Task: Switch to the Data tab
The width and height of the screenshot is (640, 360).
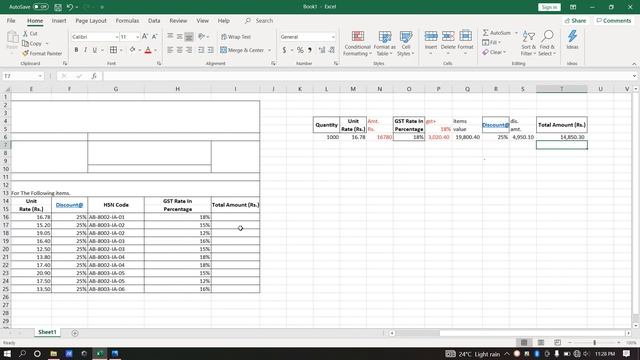Action: coord(154,20)
